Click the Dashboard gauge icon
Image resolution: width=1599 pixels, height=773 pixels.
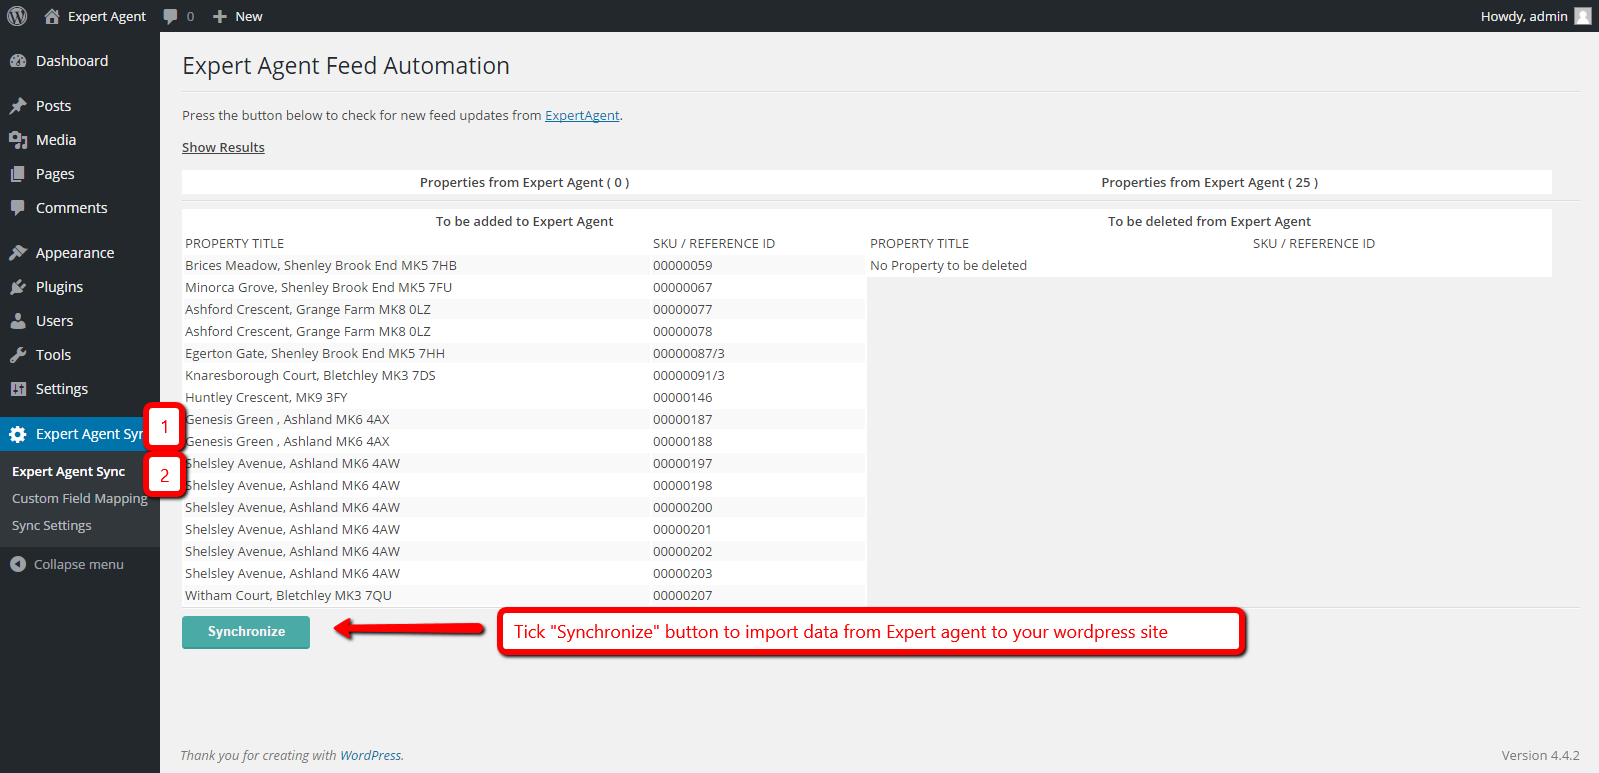point(18,61)
